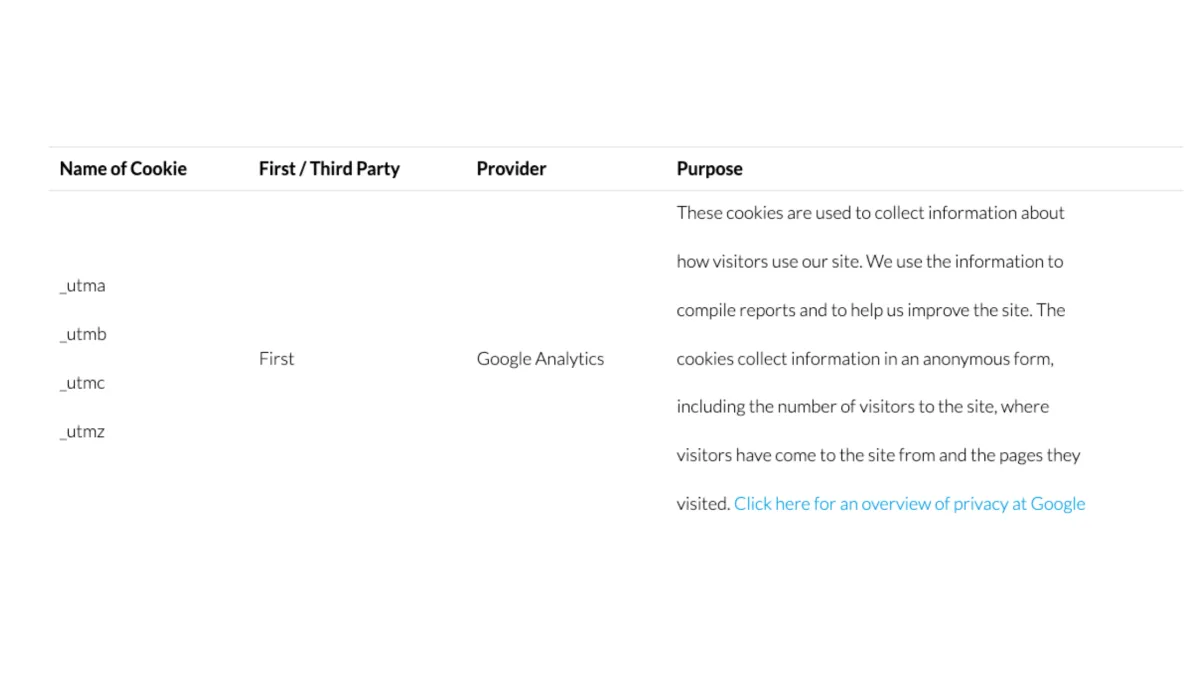Select the _utmb cookie name
The image size is (1200, 675).
pos(83,335)
